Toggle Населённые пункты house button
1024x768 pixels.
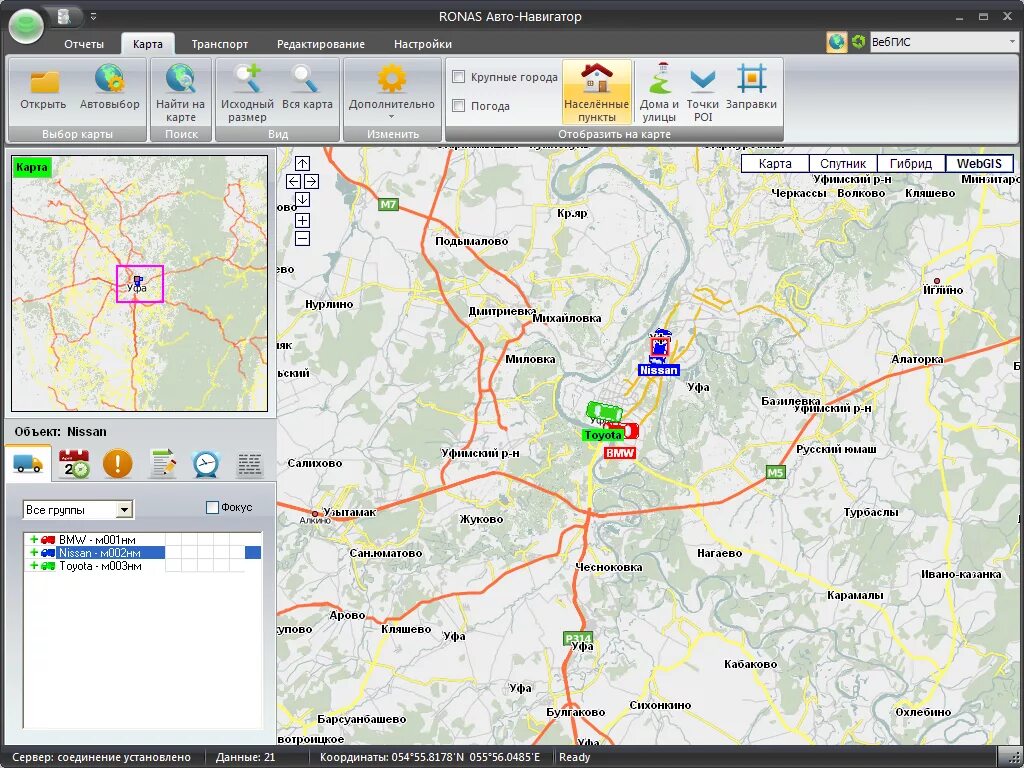[x=597, y=92]
